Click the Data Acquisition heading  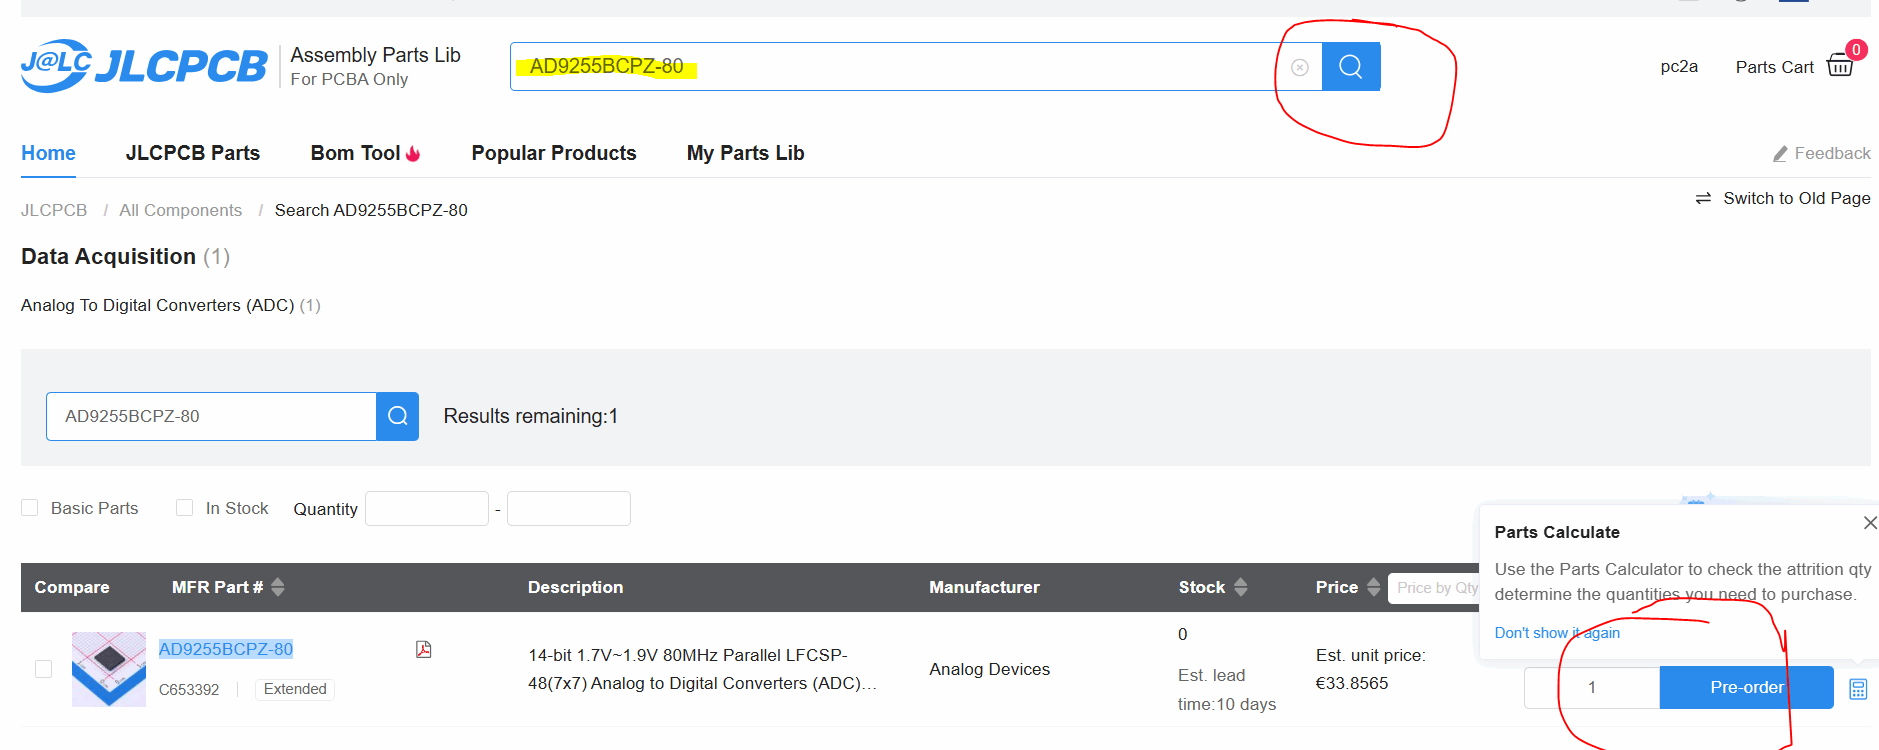108,256
